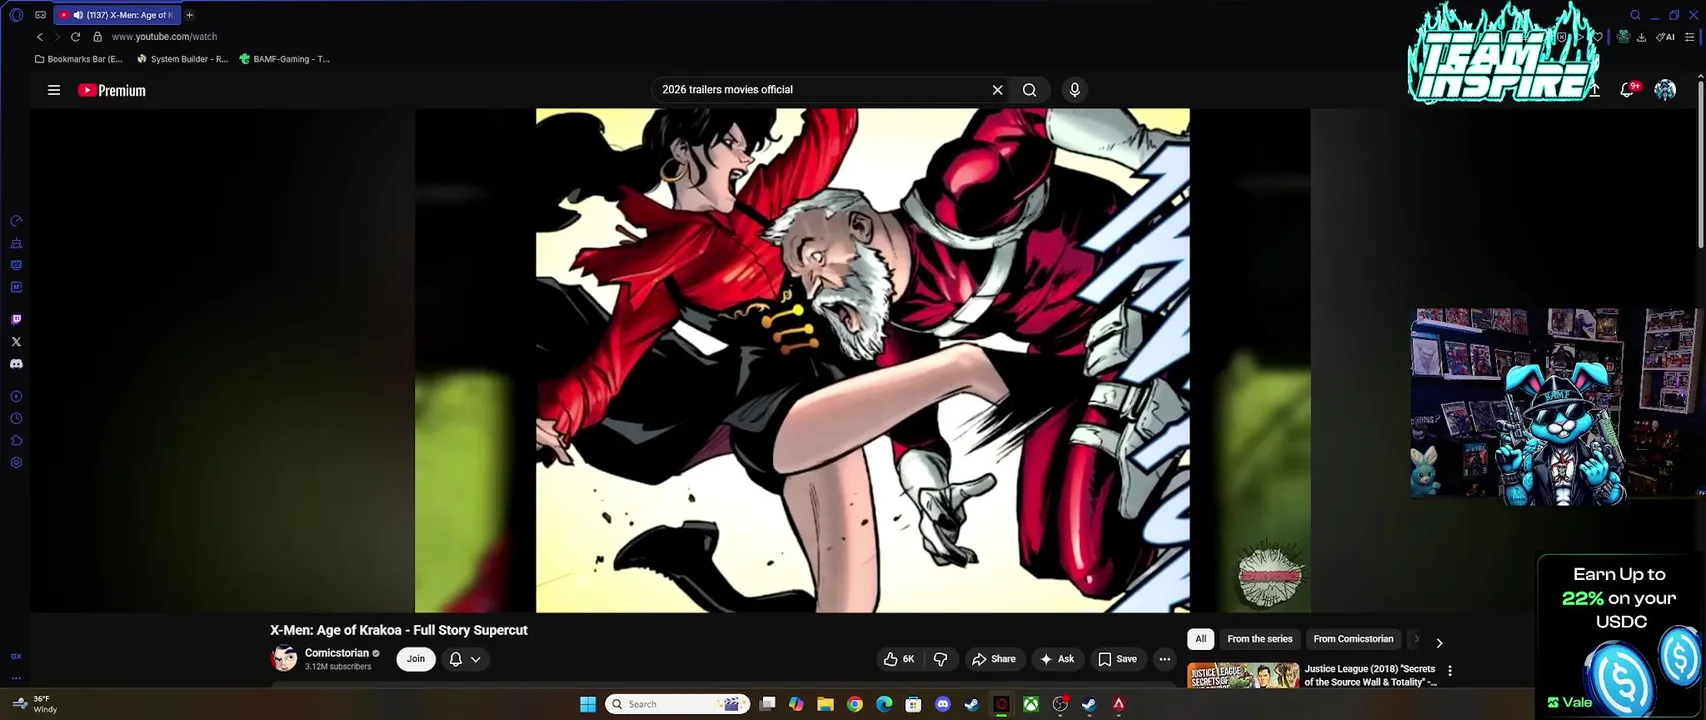Open Opera downloads icon
The width and height of the screenshot is (1706, 720).
pyautogui.click(x=1641, y=37)
